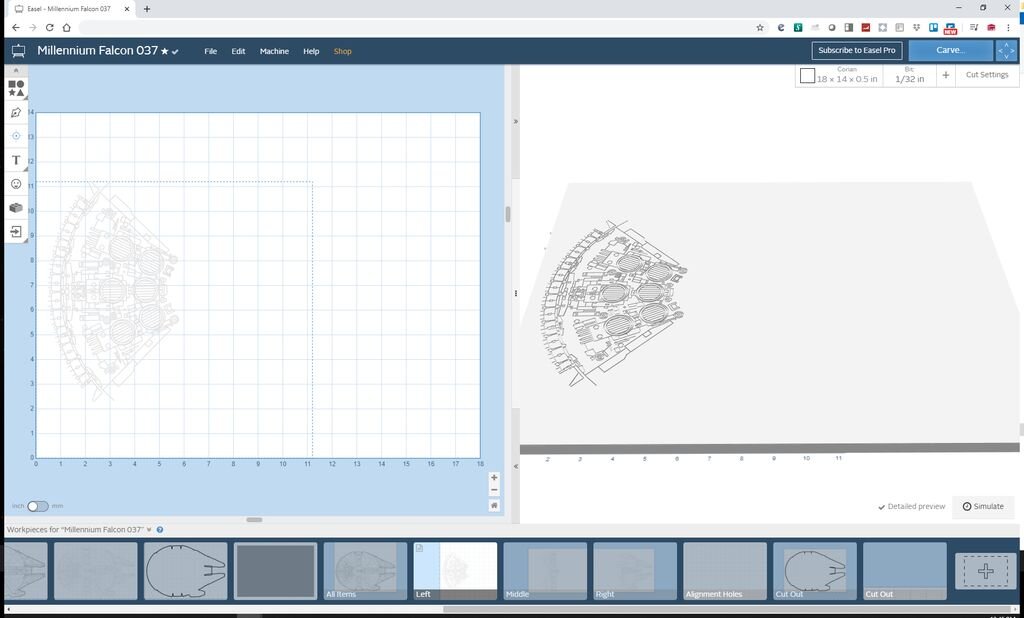
Task: Select the Left workpiece
Action: (455, 571)
